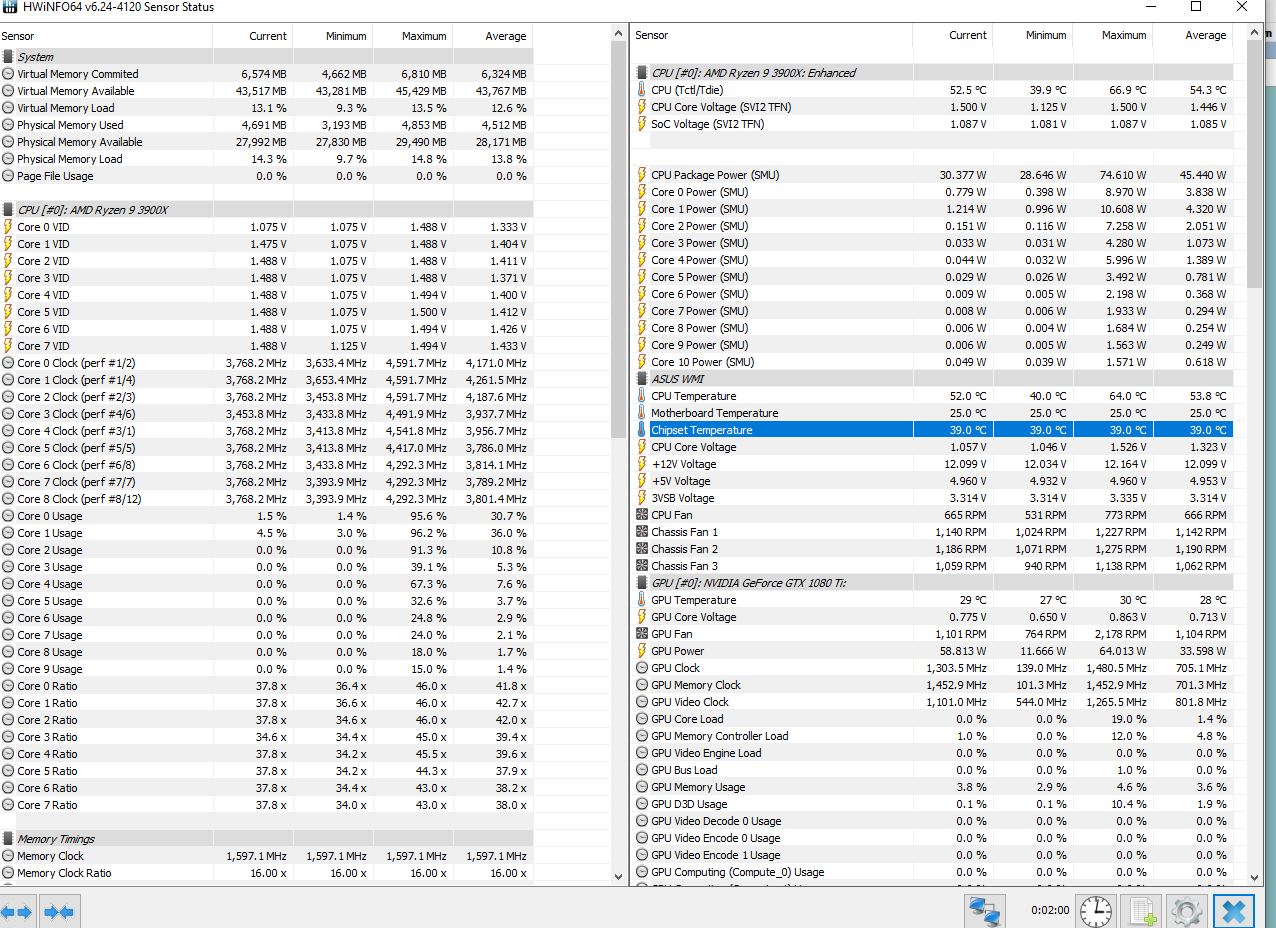Click left panel scrollbar up arrow
Viewport: 1276px width, 928px height.
tap(619, 34)
